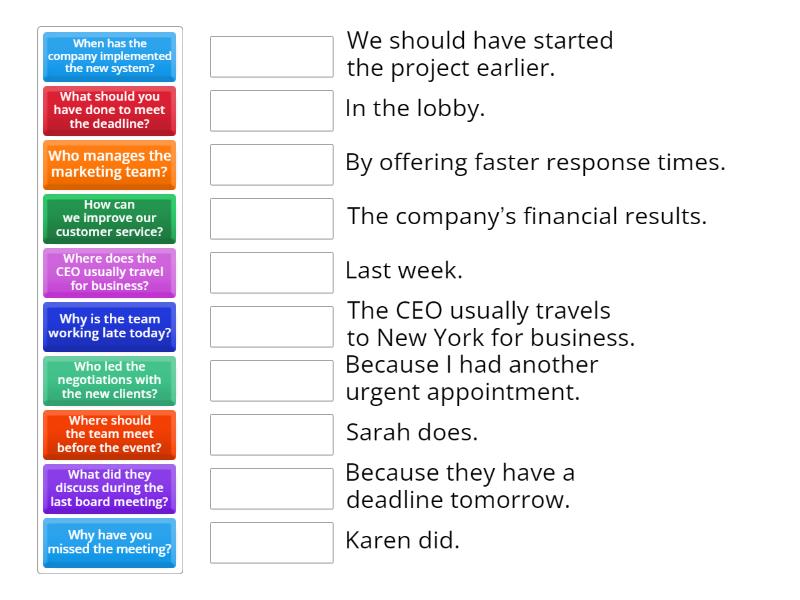Select the purple card about the CEO's business travel
This screenshot has width=800, height=600.
pyautogui.click(x=109, y=273)
